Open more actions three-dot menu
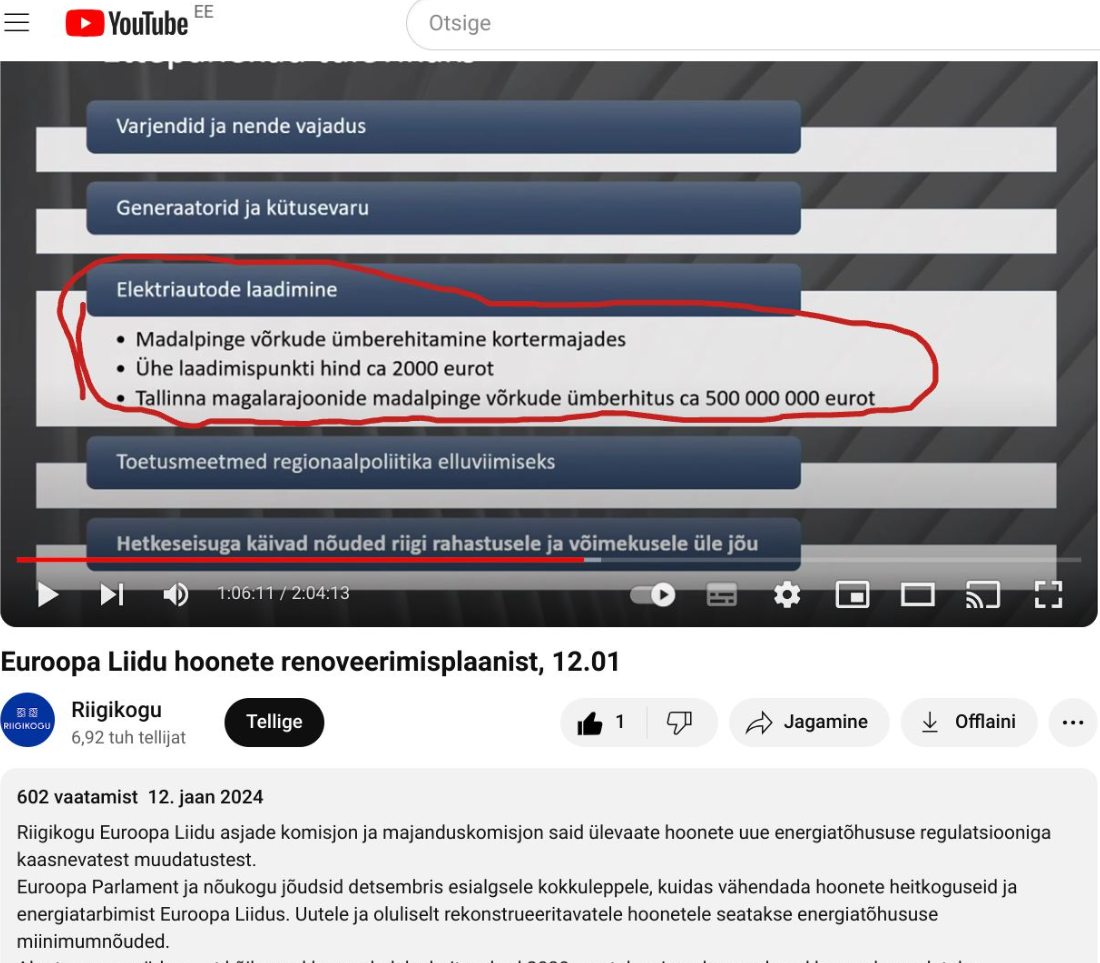Viewport: 1100px width, 963px height. pos(1072,722)
